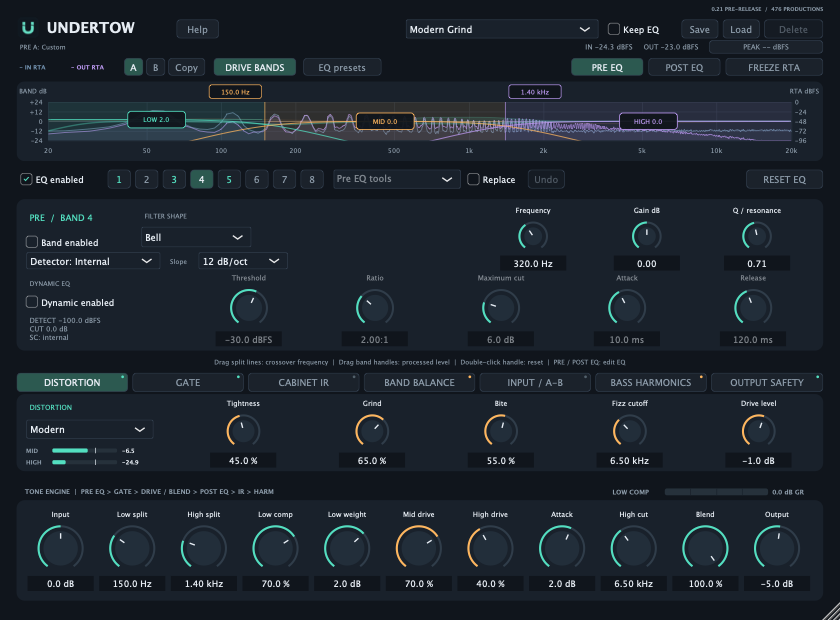
Task: Open the Detector: Internal dropdown
Action: [93, 261]
